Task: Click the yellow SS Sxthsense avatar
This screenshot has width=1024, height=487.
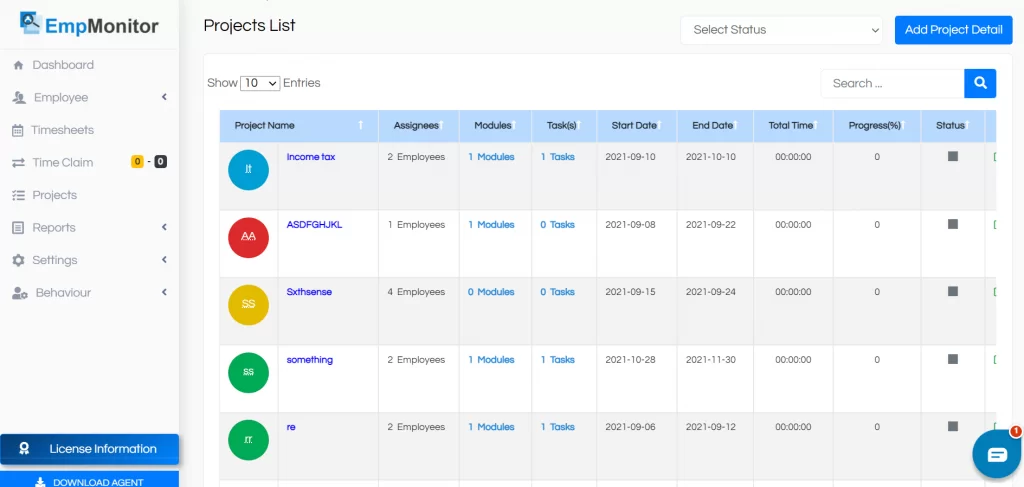Action: point(248,304)
